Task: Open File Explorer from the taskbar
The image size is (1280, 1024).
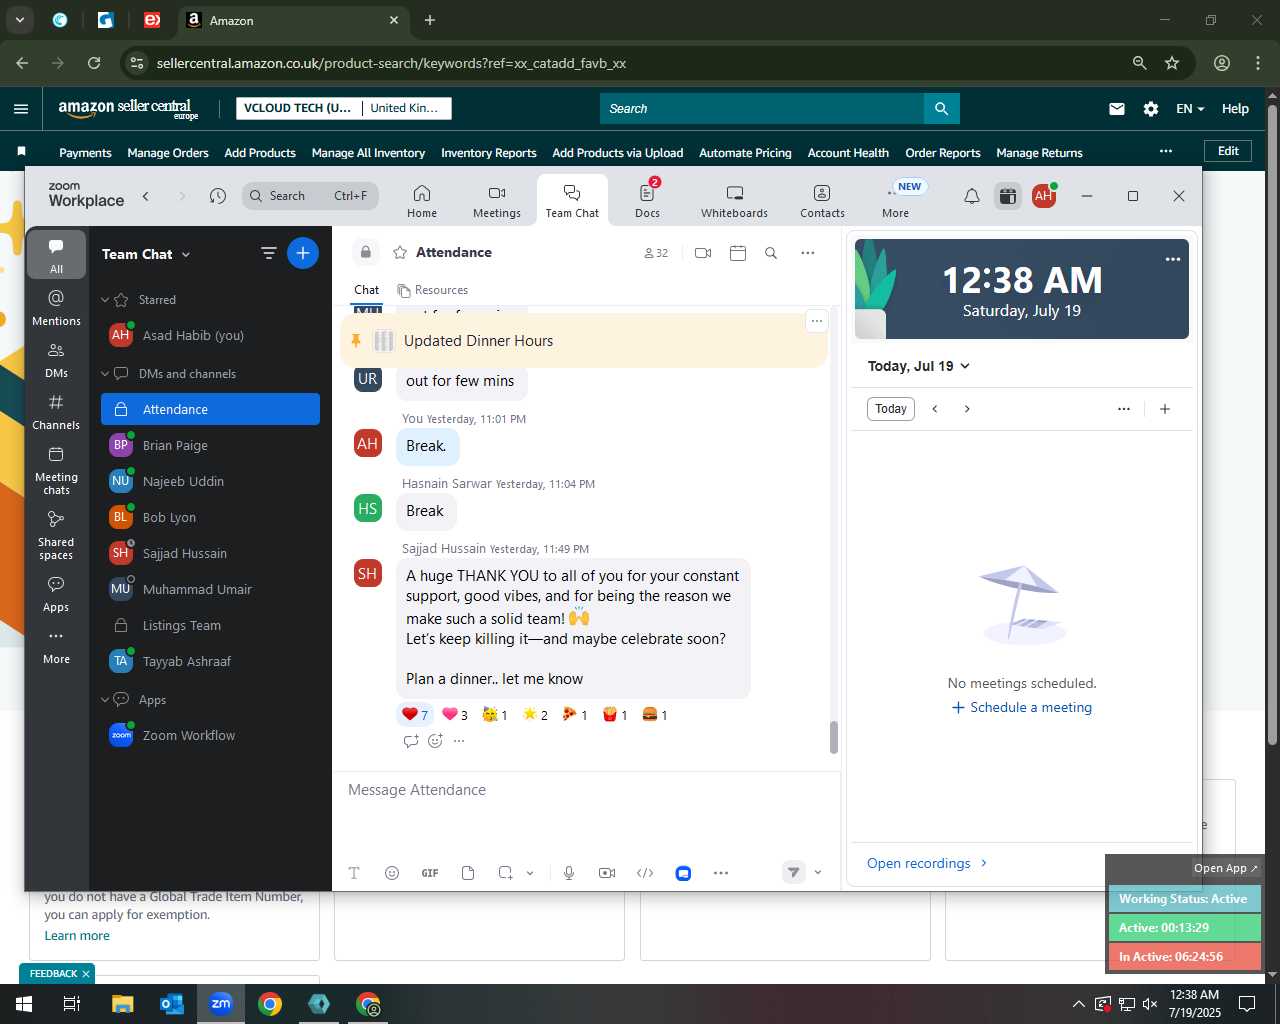Action: click(122, 1004)
